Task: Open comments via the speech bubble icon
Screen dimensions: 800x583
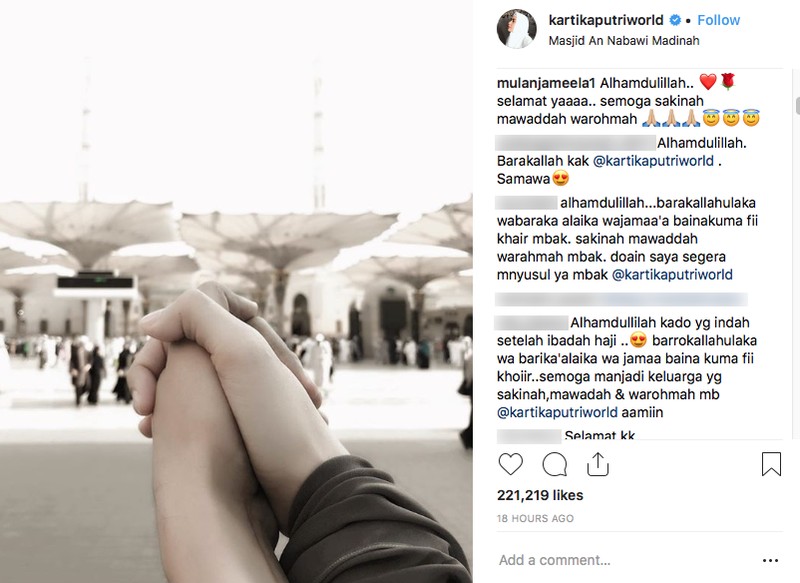Action: 555,464
